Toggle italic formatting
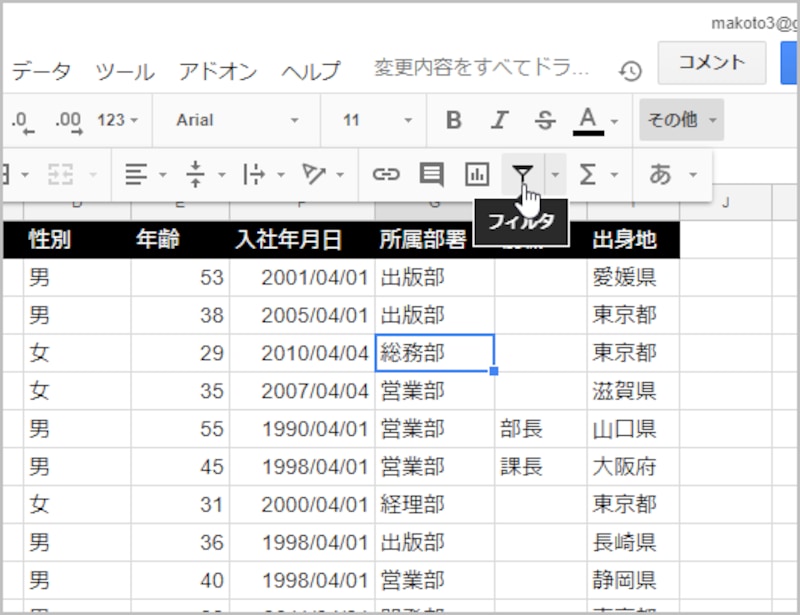The height and width of the screenshot is (615, 800). click(x=499, y=119)
